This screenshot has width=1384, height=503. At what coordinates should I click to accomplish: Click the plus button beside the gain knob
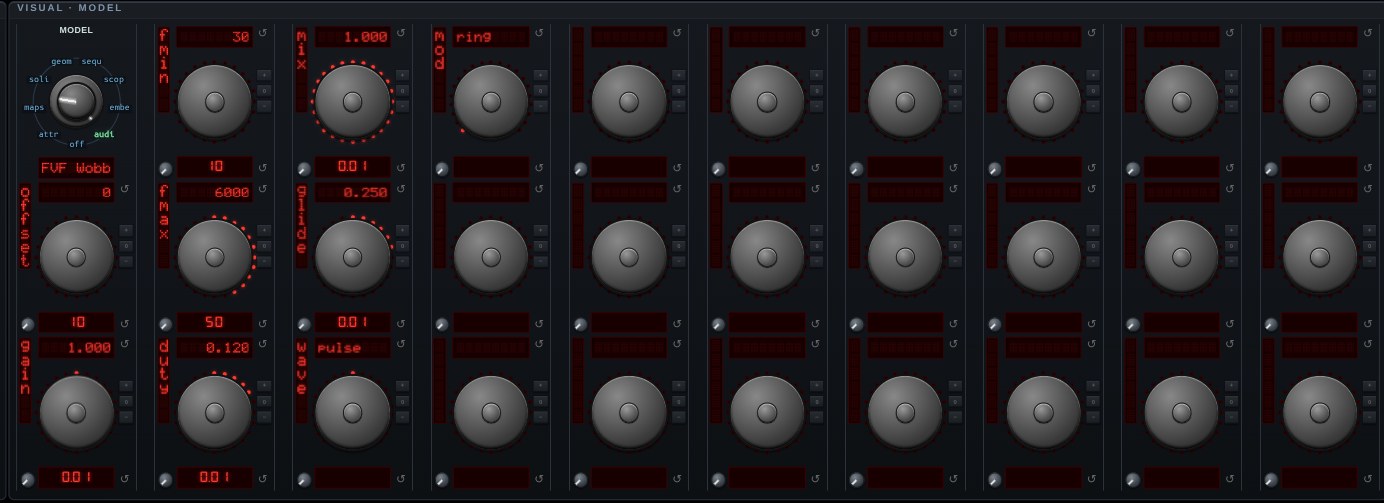(126, 385)
